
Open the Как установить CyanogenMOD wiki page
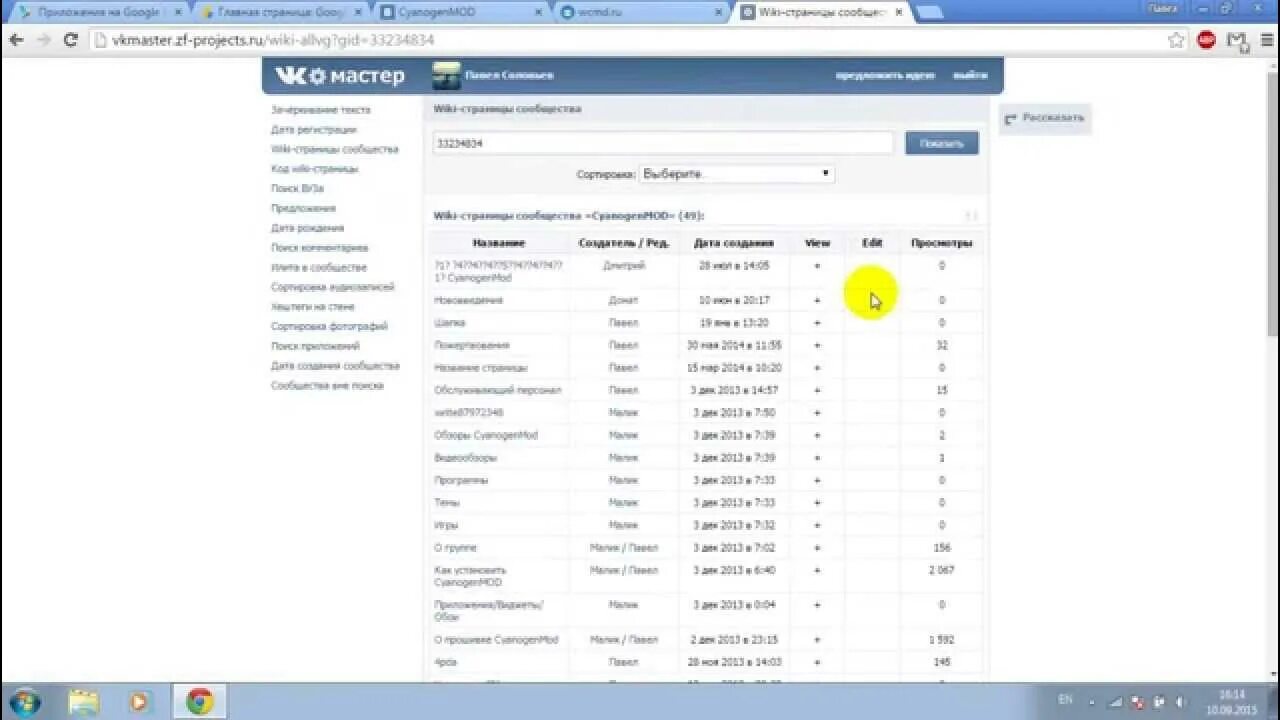point(471,576)
